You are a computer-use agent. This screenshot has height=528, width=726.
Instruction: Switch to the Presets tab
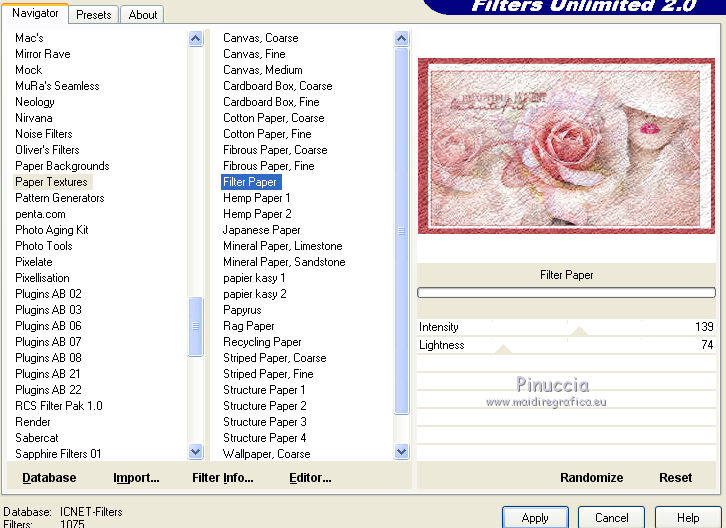pos(94,15)
